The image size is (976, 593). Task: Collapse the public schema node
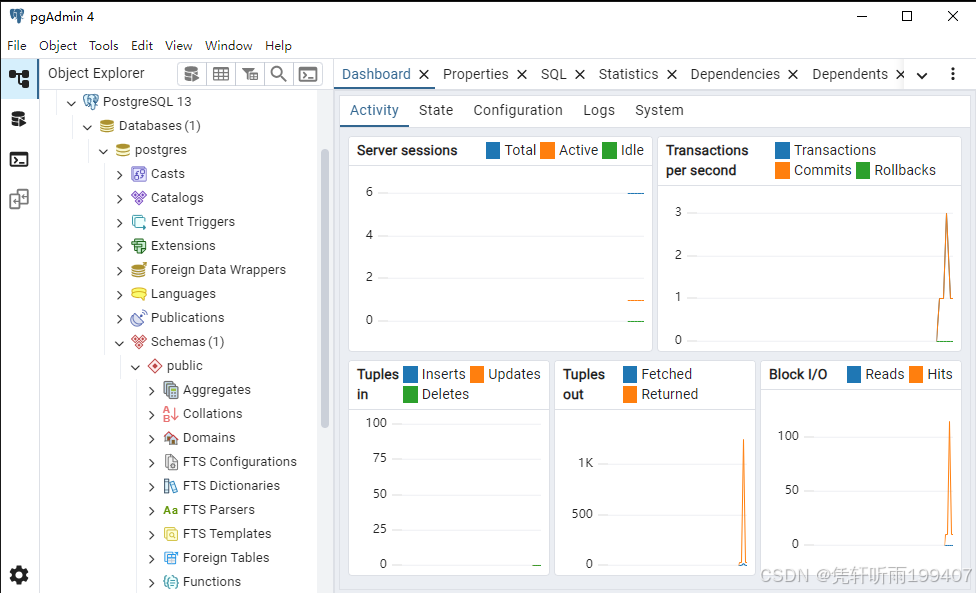point(136,367)
